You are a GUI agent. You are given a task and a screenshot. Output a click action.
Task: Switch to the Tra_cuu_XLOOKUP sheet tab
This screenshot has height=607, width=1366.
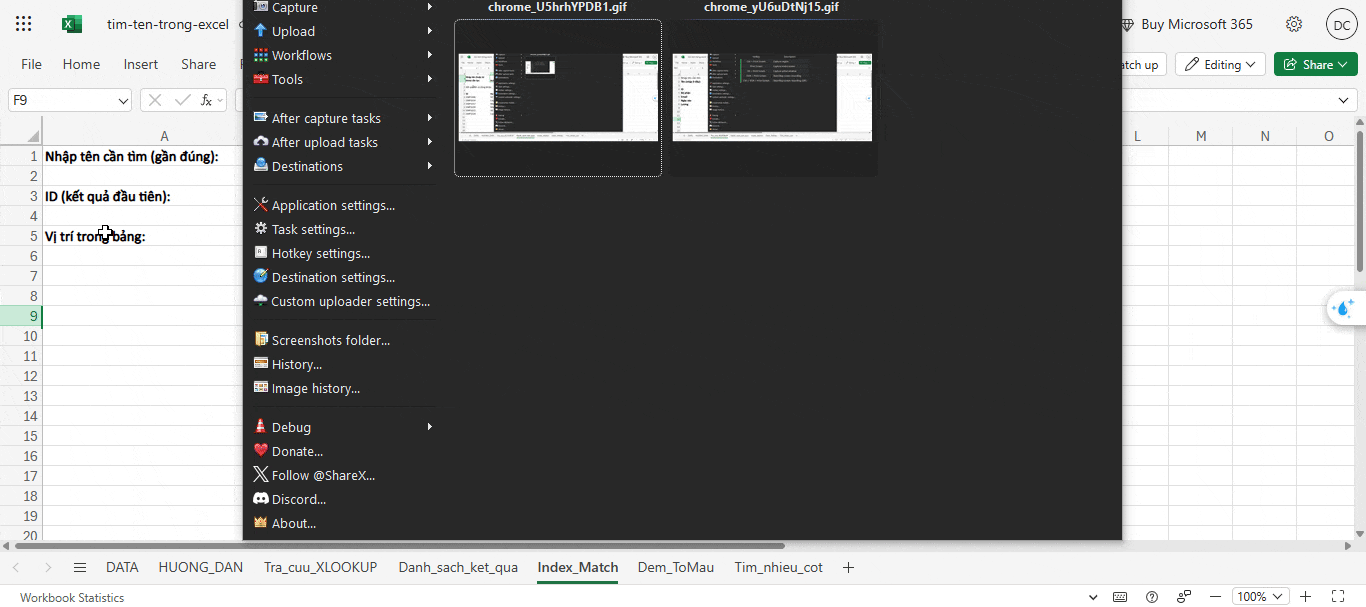[320, 567]
